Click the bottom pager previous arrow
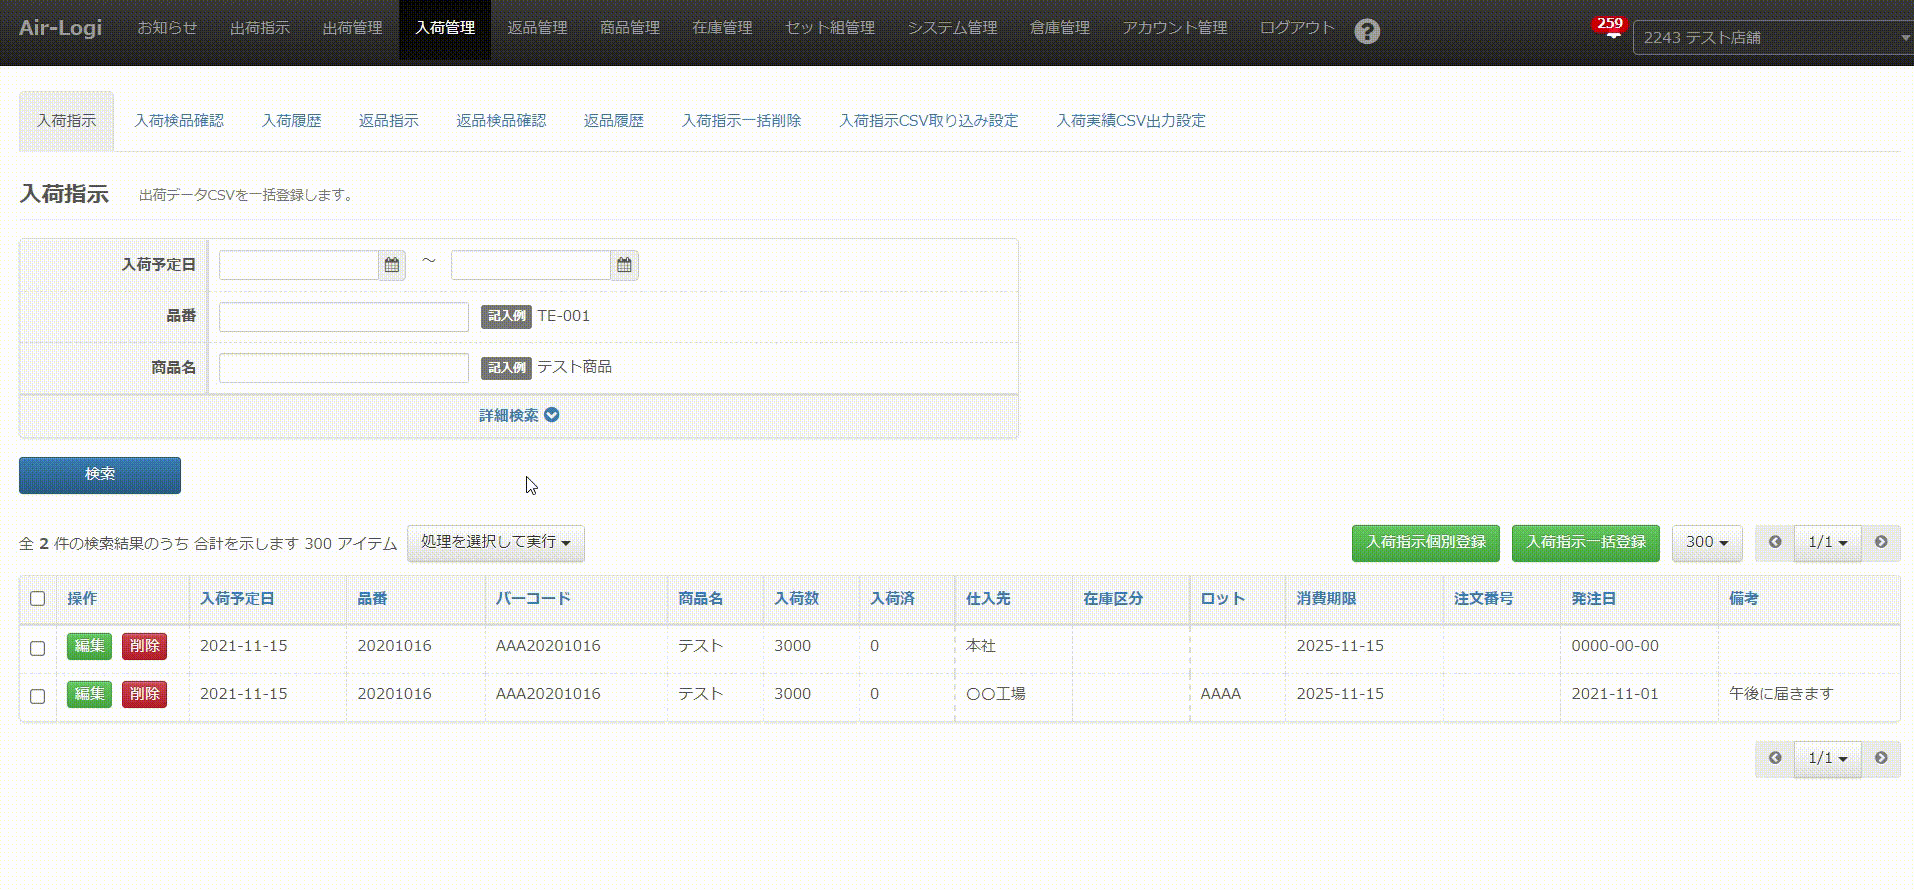Screen dimensions: 1914x890 1775,758
